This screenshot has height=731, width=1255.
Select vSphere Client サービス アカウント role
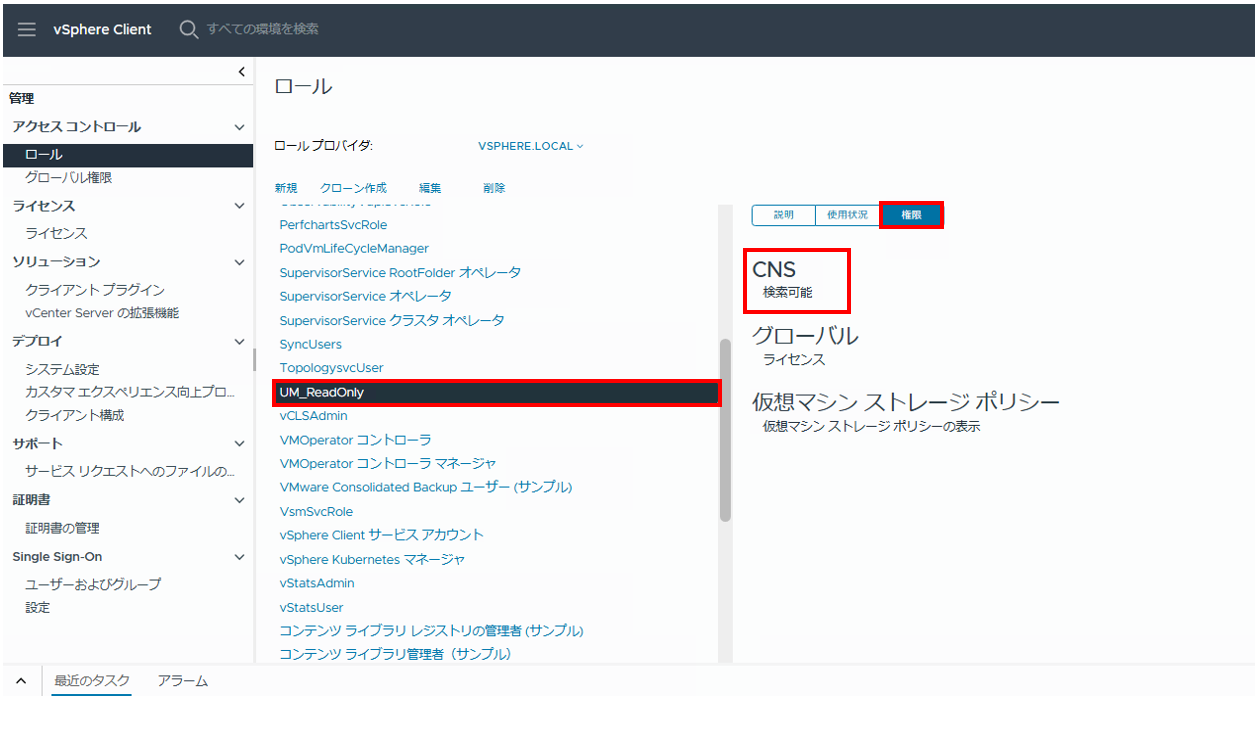pos(381,535)
